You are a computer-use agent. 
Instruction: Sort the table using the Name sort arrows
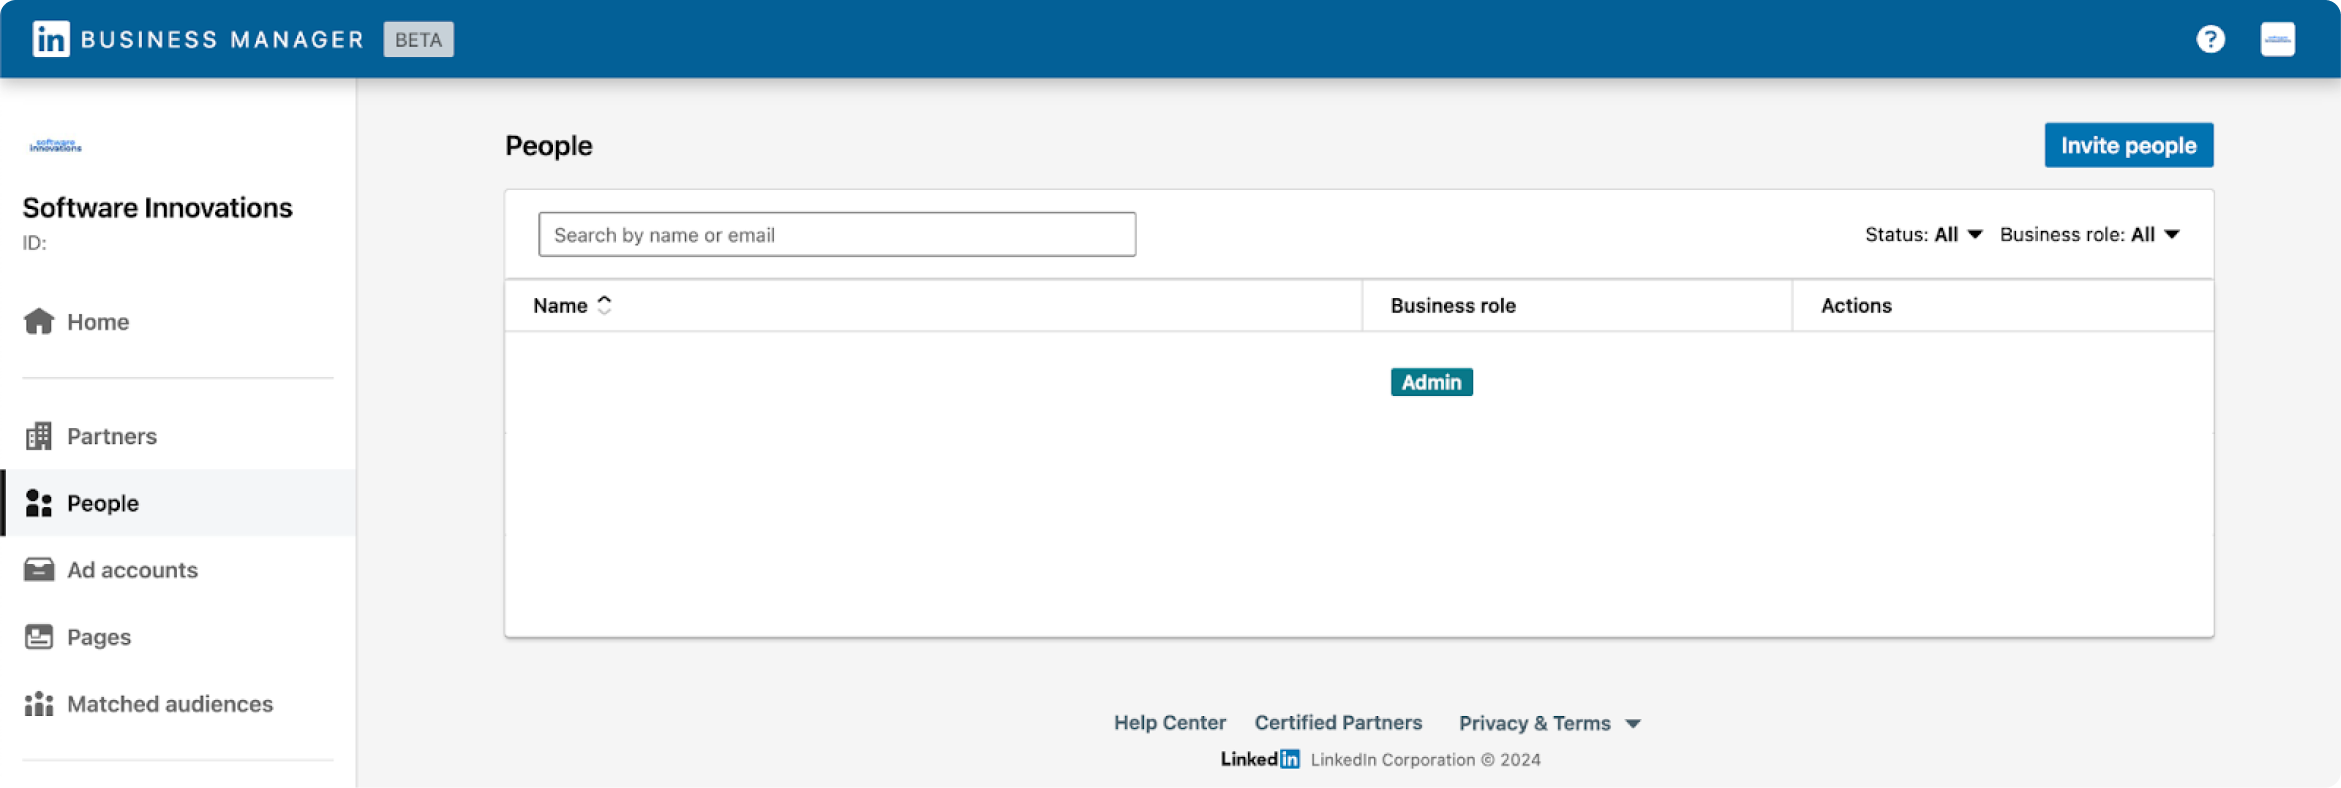pos(604,305)
